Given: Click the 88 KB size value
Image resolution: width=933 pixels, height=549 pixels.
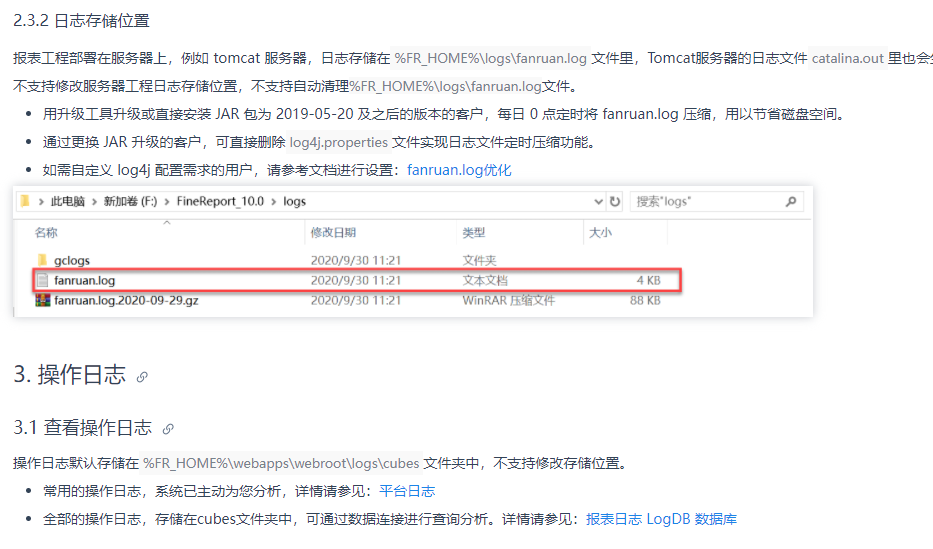Looking at the screenshot, I should [646, 301].
